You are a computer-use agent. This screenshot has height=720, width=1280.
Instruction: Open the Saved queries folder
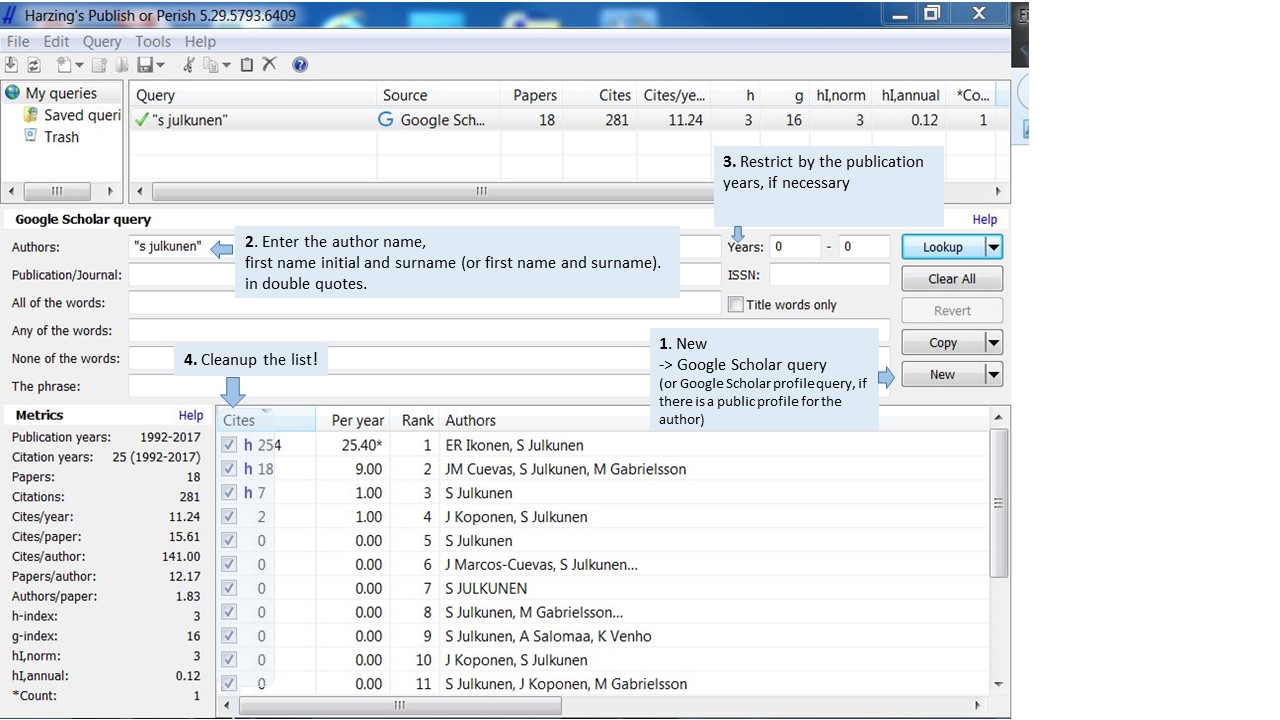click(72, 115)
